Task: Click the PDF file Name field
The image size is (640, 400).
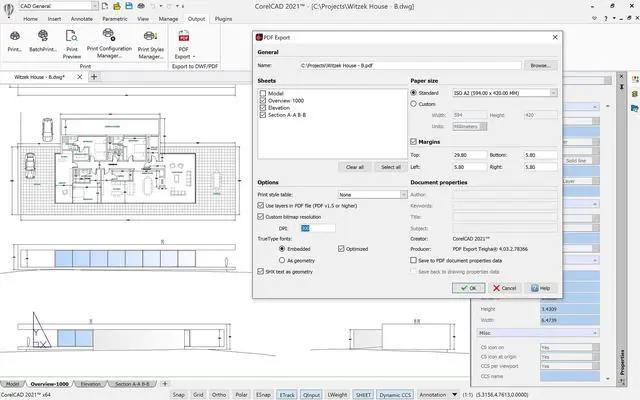Action: tap(410, 65)
